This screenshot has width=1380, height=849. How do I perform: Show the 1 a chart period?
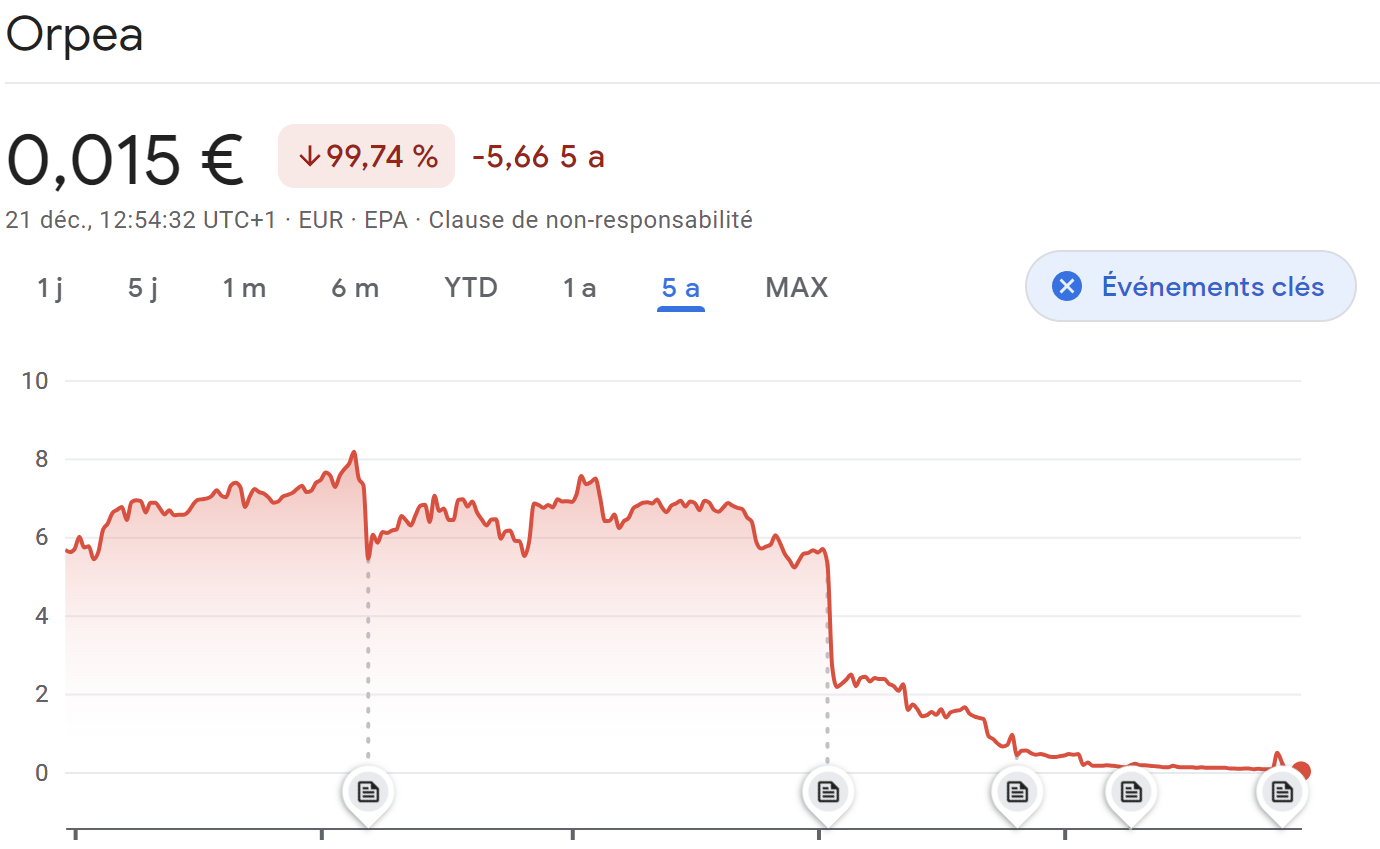tap(579, 288)
